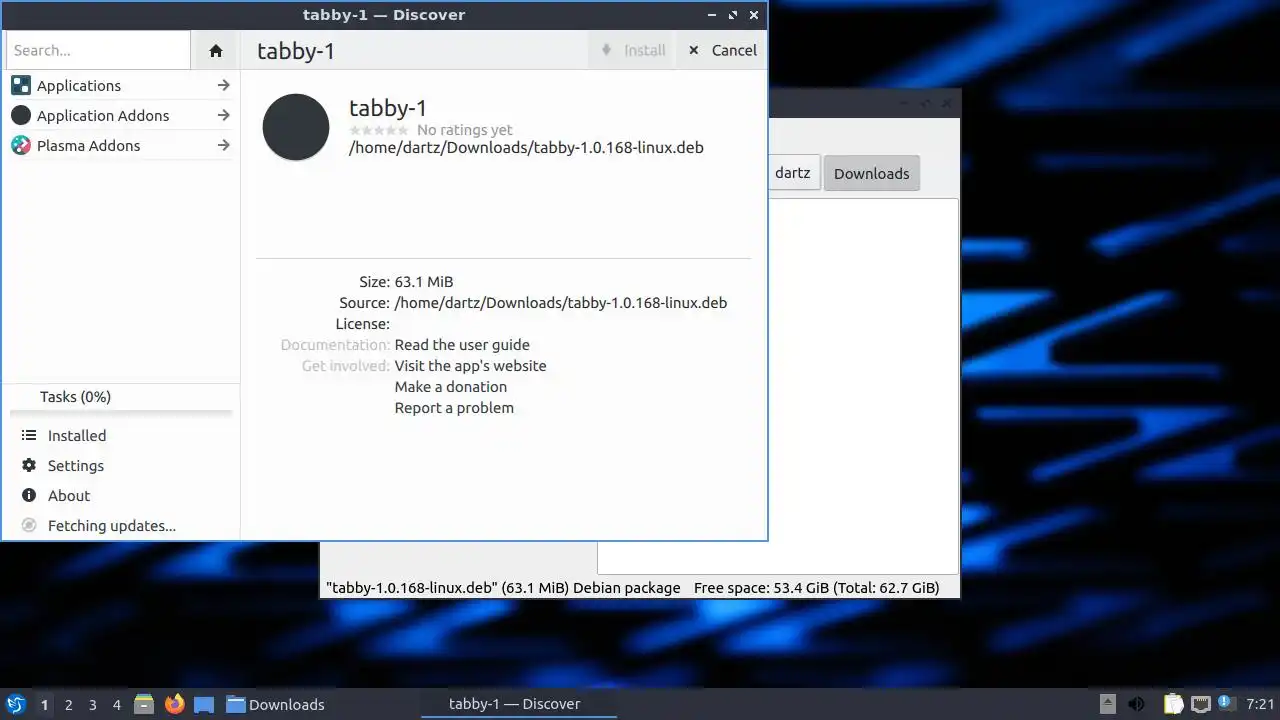Focus the Discover Search field
This screenshot has height=720, width=1280.
tap(98, 50)
